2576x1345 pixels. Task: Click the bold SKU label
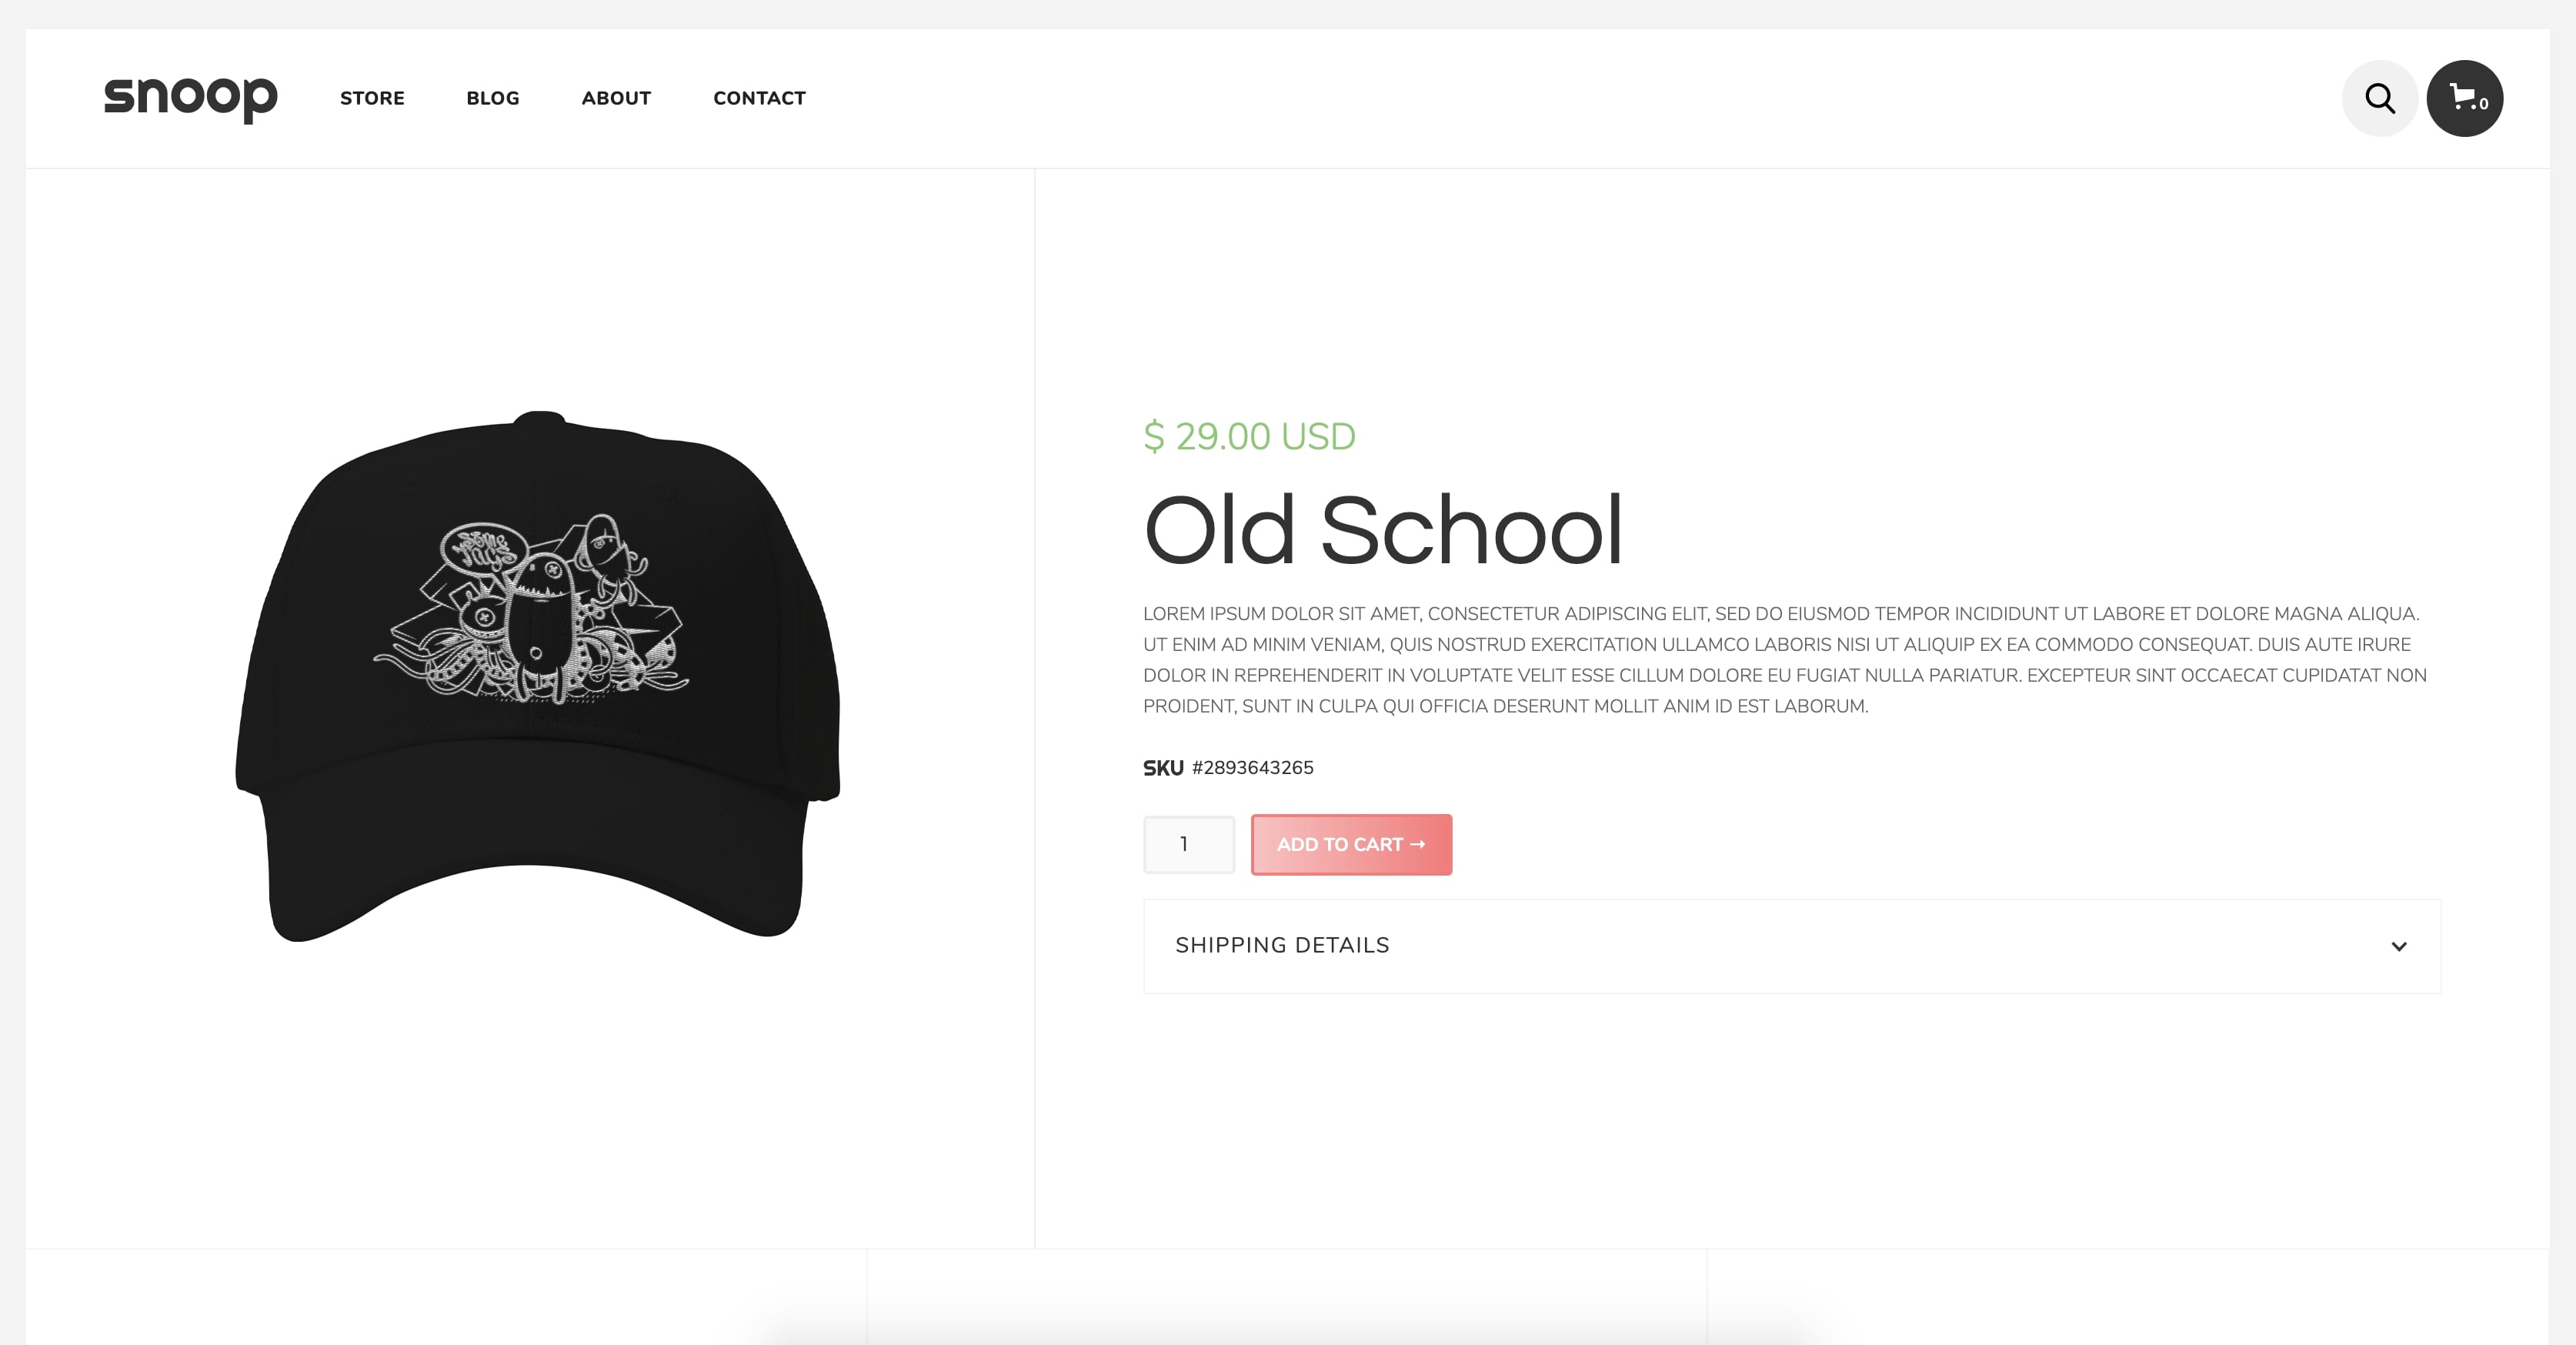[x=1163, y=767]
